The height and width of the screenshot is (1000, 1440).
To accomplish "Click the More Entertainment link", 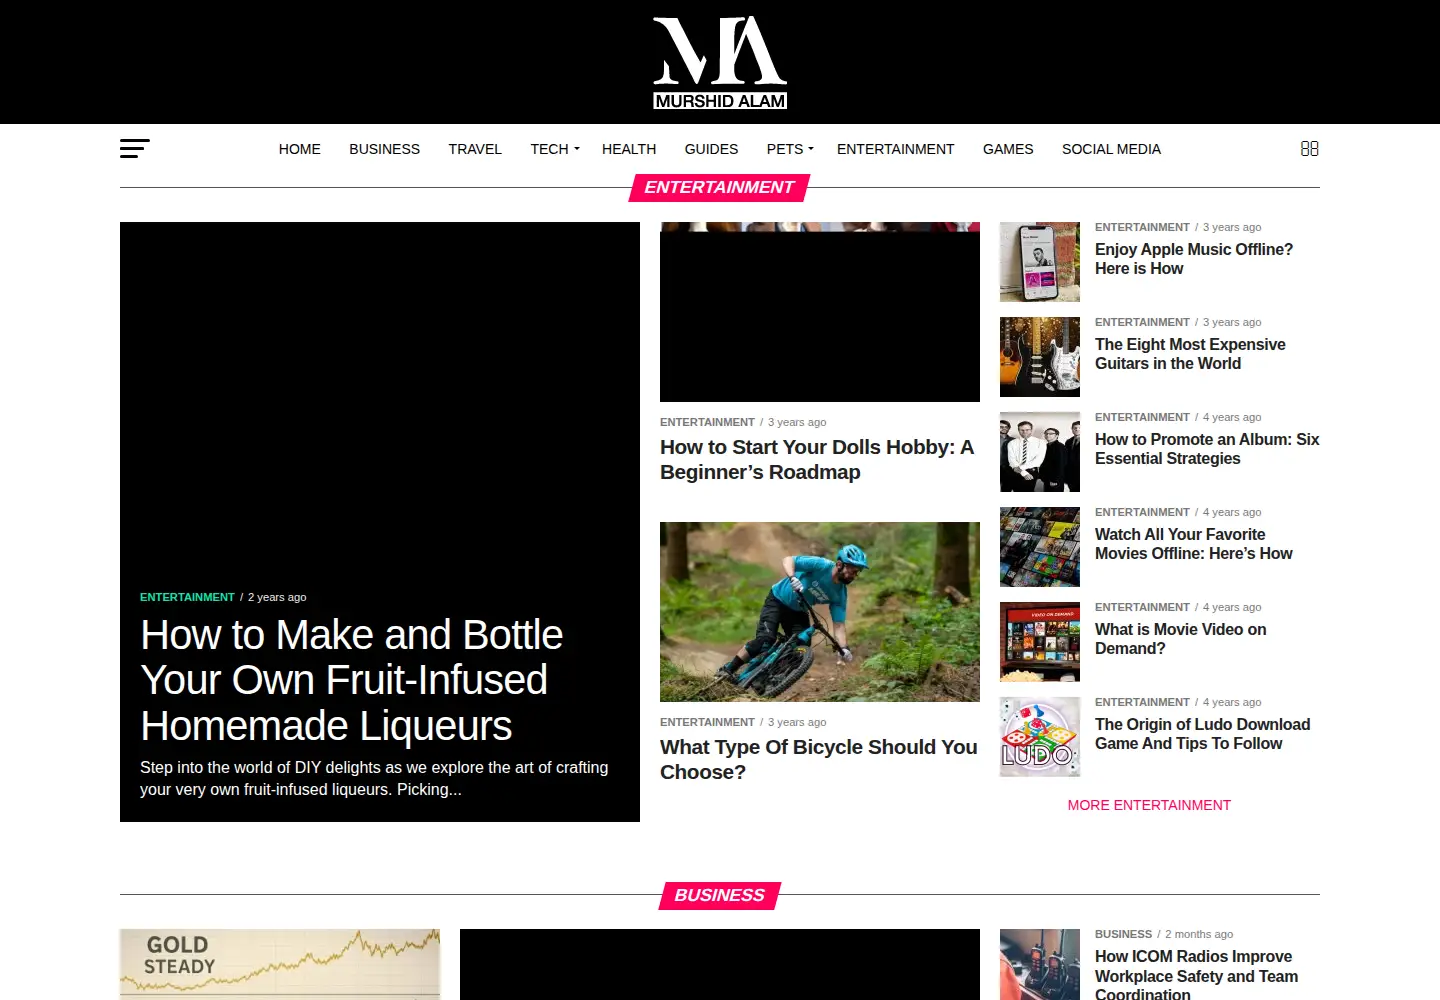I will click(x=1149, y=805).
